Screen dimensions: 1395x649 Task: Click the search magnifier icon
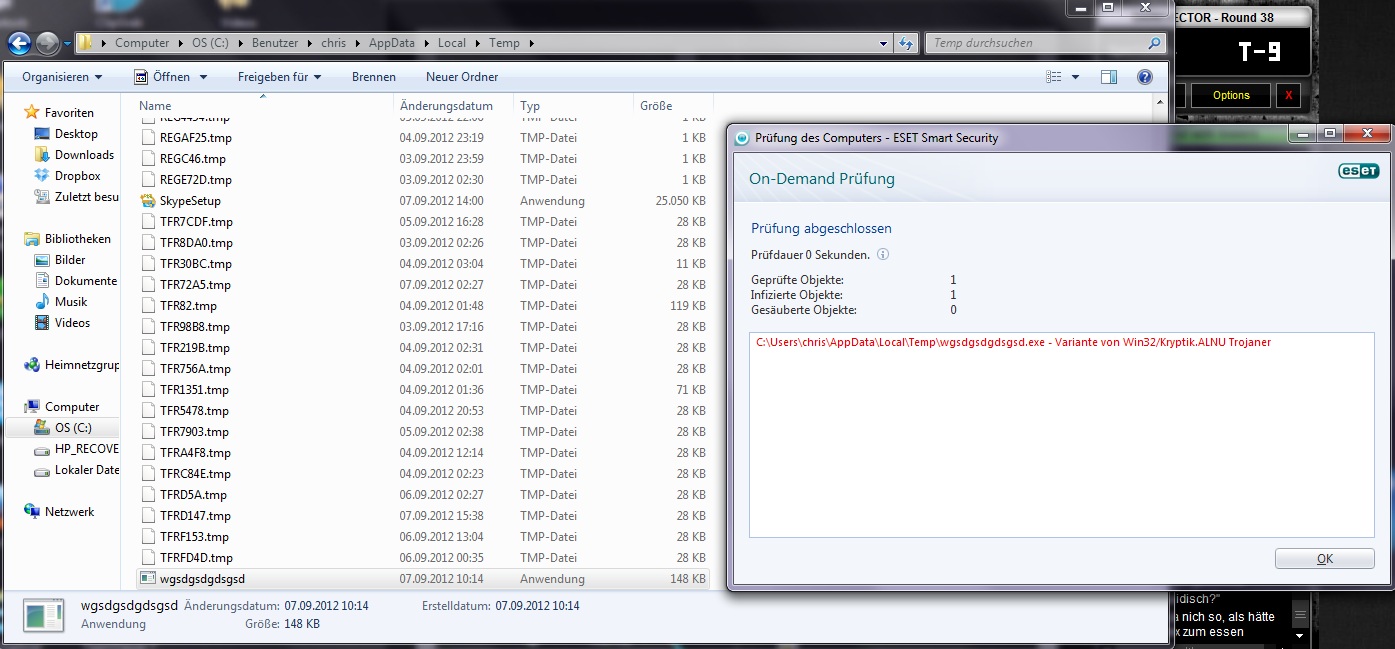[x=1155, y=43]
